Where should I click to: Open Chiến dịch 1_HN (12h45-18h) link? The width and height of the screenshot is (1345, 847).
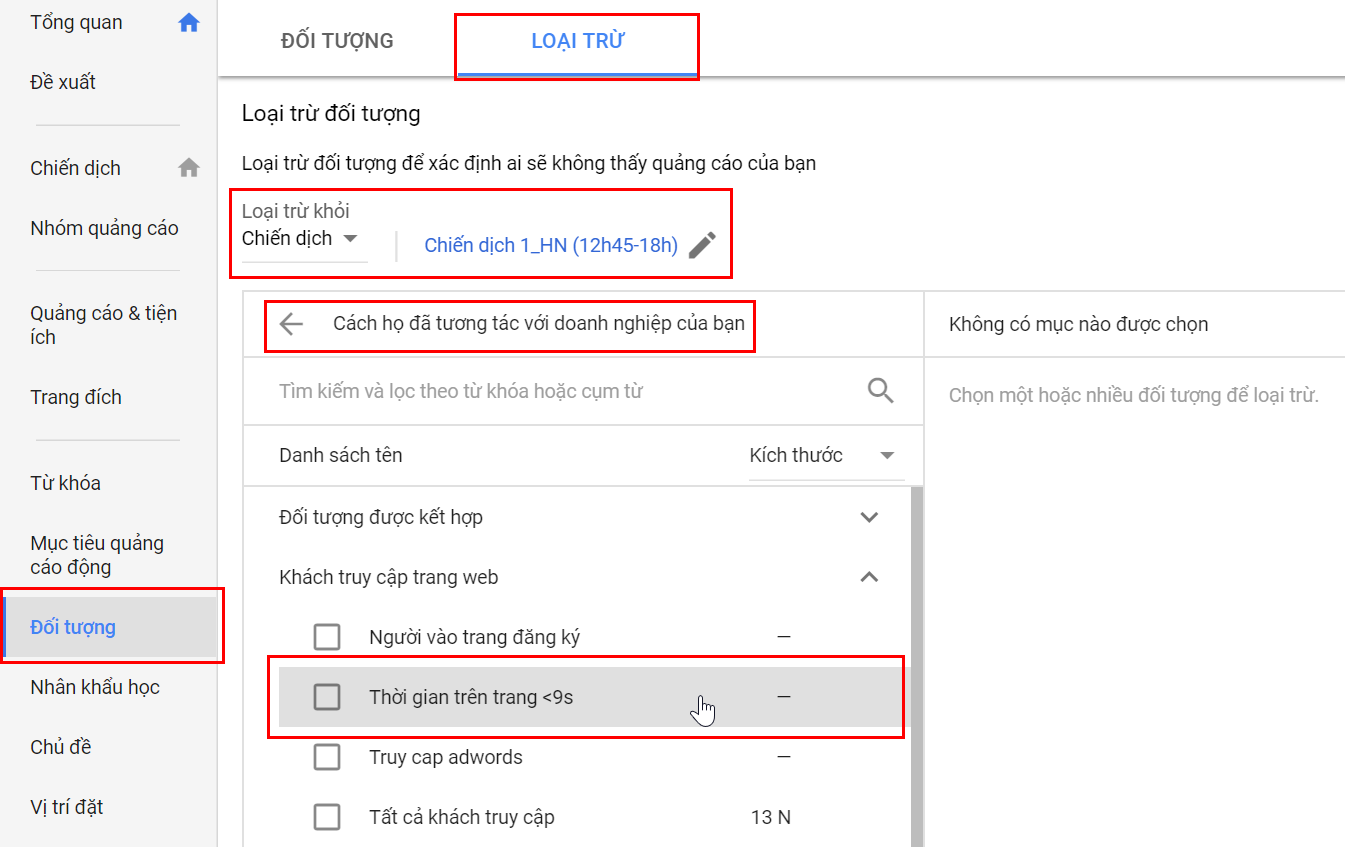click(551, 246)
